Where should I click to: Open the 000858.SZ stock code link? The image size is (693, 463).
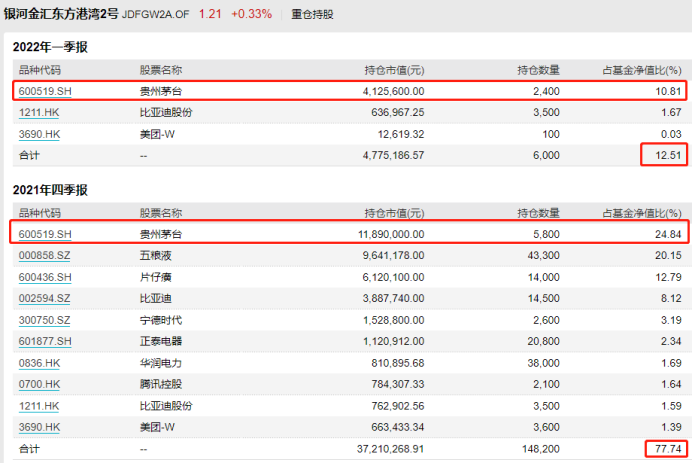[43, 255]
